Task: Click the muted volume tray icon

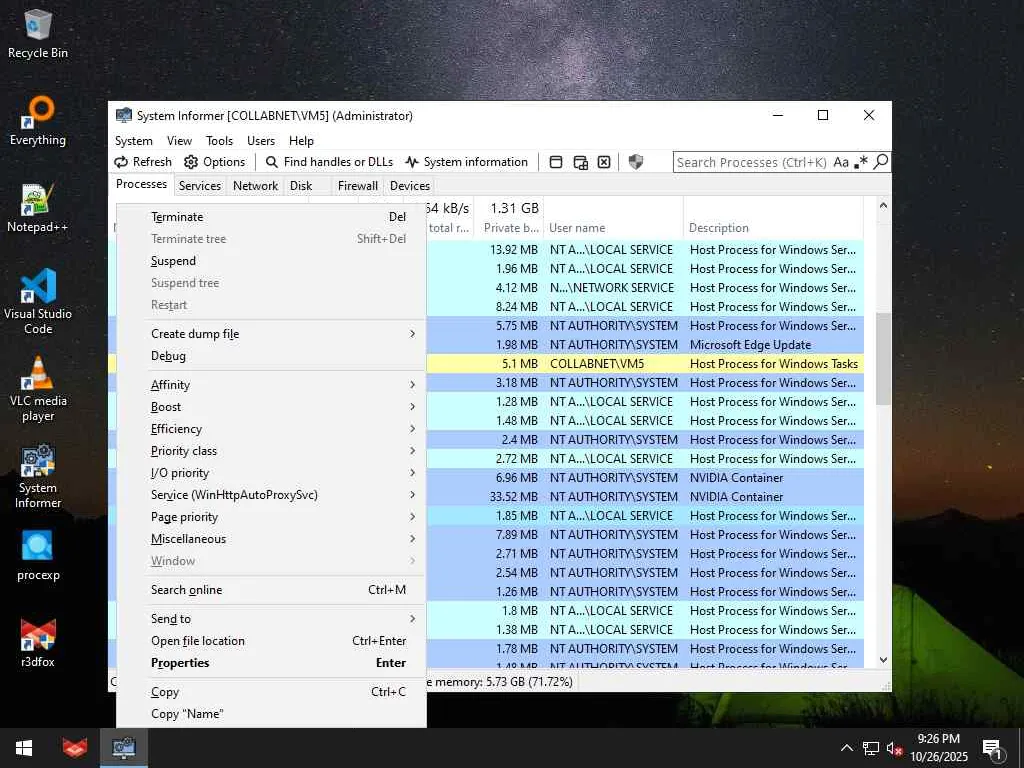Action: pyautogui.click(x=895, y=748)
